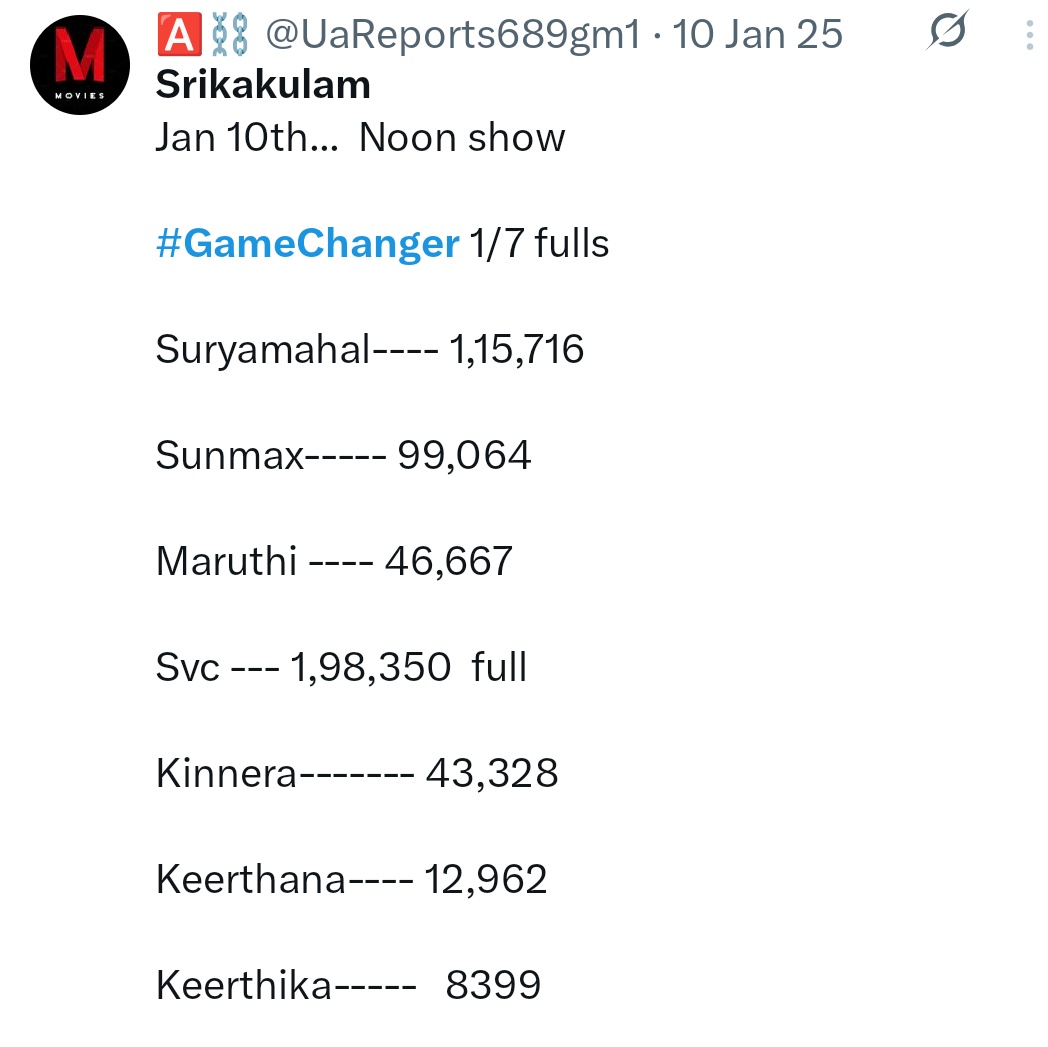Click the Suryamahal 1,15,716 line
The width and height of the screenshot is (1048, 1047).
(370, 349)
